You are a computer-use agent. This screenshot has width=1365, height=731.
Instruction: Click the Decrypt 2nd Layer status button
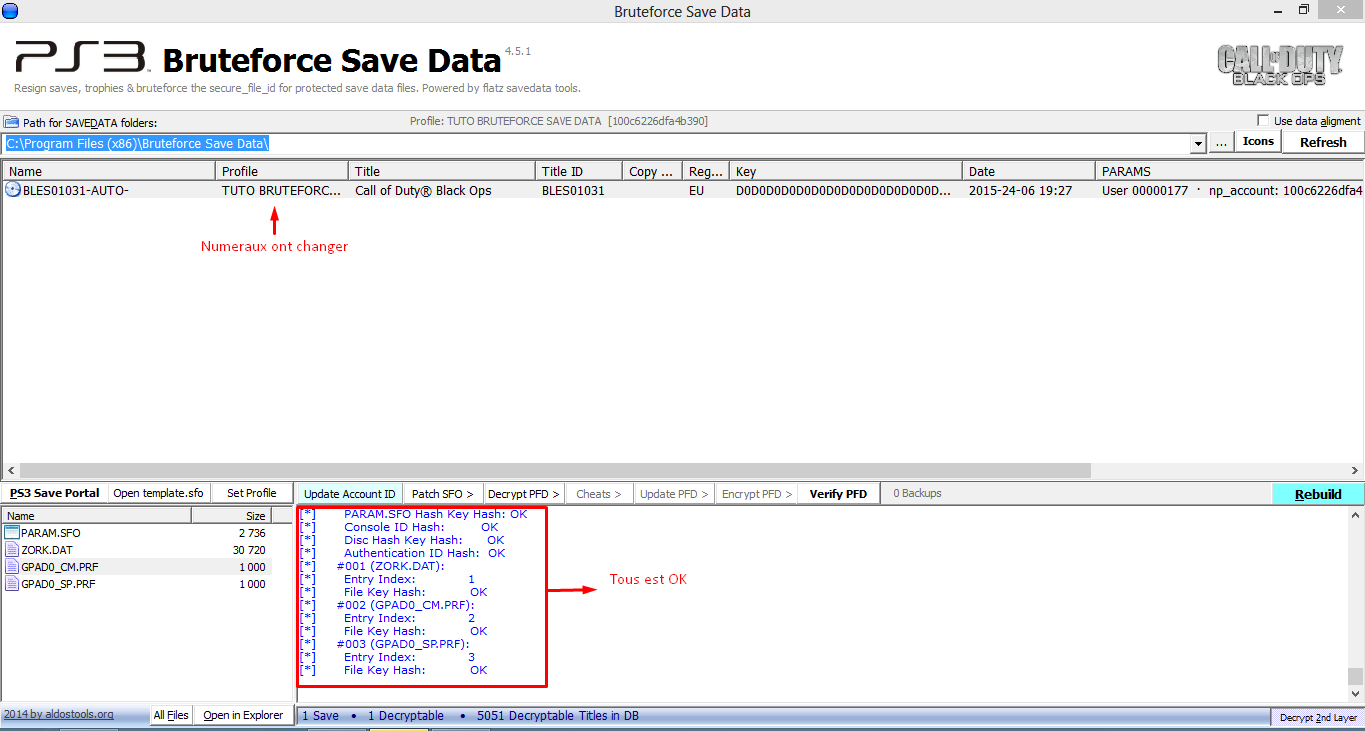point(1318,717)
